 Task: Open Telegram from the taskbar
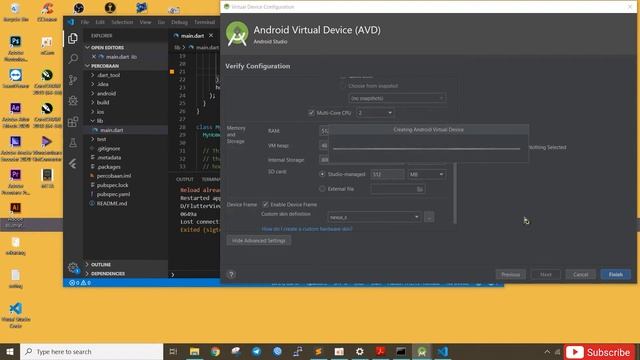(257, 351)
